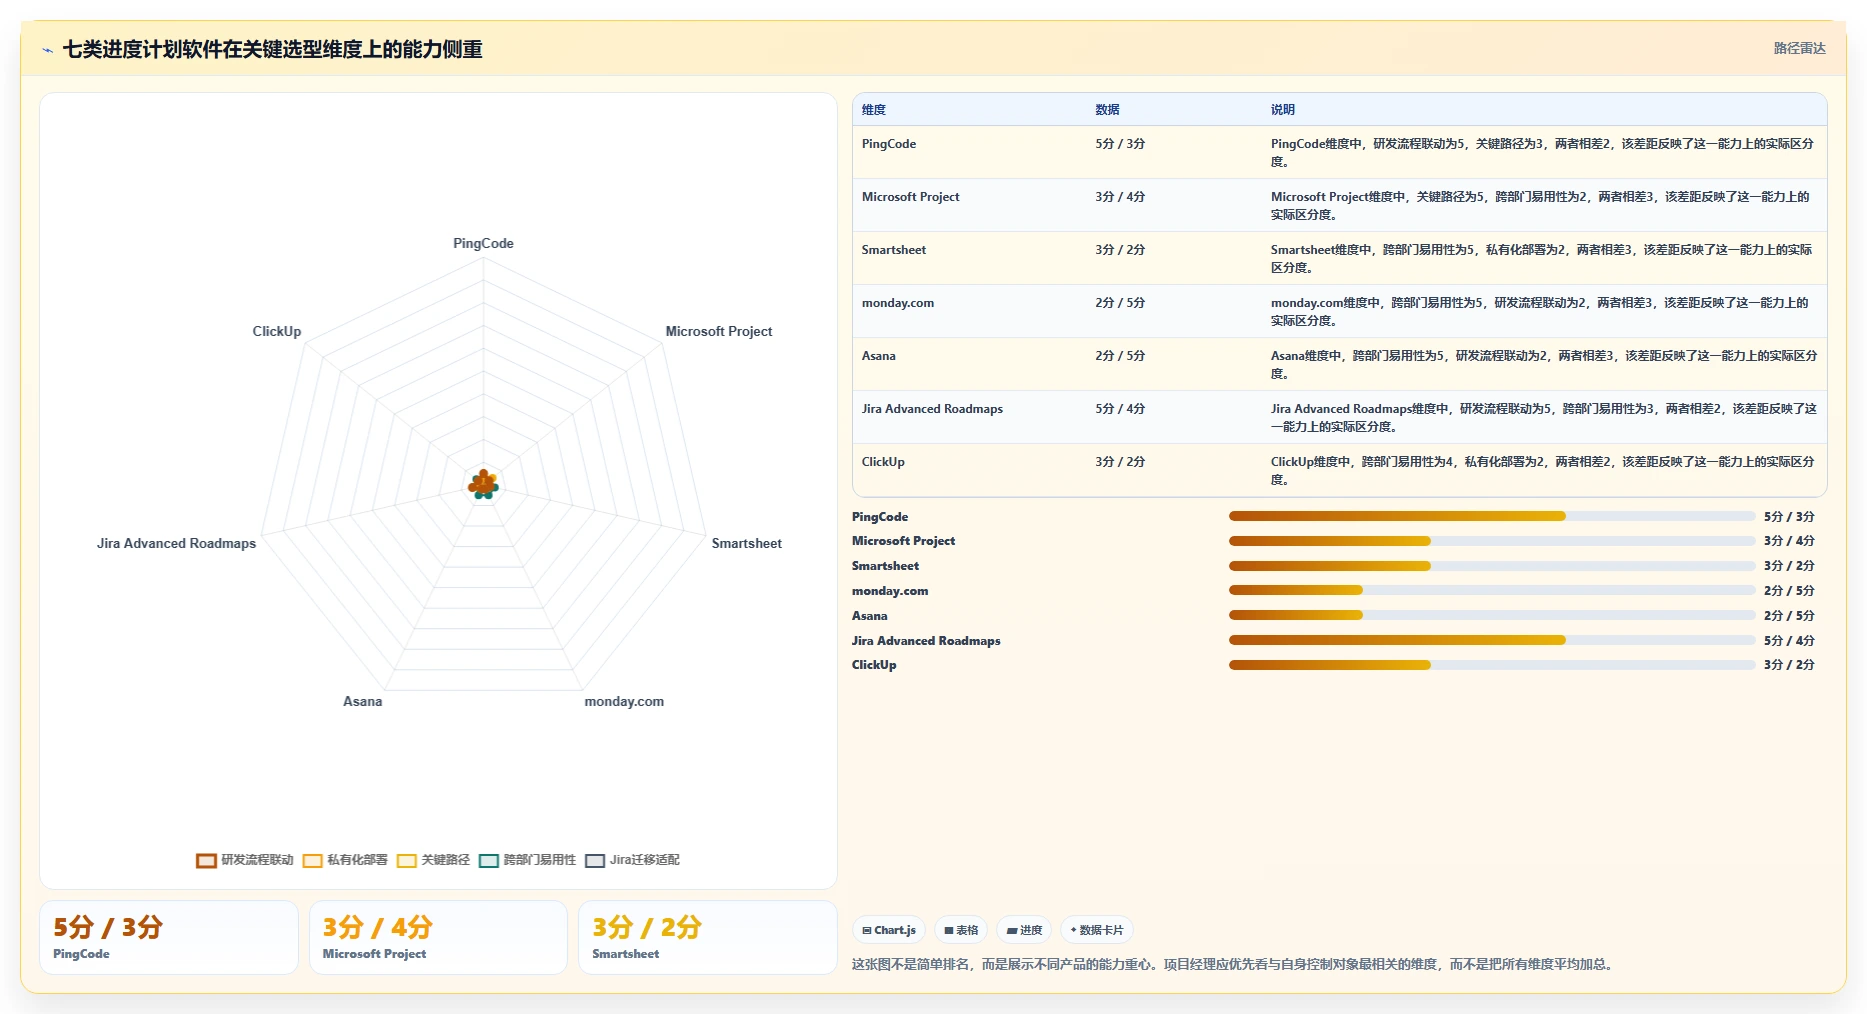This screenshot has width=1867, height=1014.
Task: Click the monday.com radar axis label
Action: tap(624, 701)
